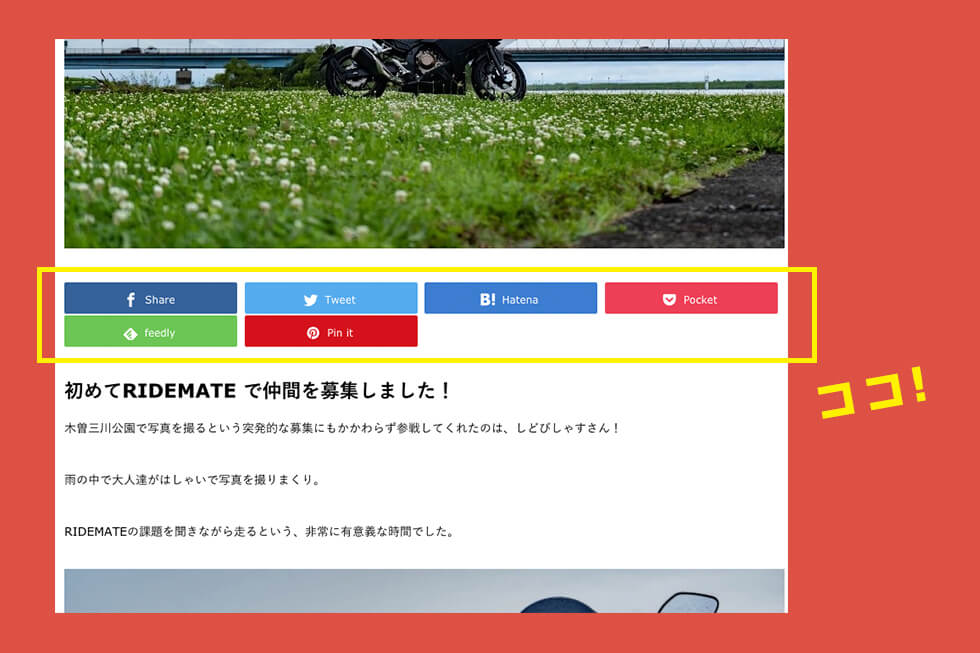Click the sentence starting with RIDEMATEの課題を聞きながら

pos(260,532)
